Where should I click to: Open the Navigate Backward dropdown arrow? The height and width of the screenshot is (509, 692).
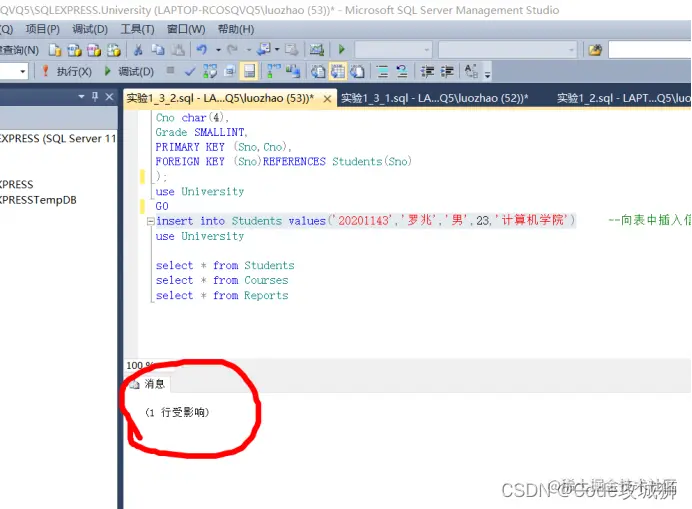277,49
